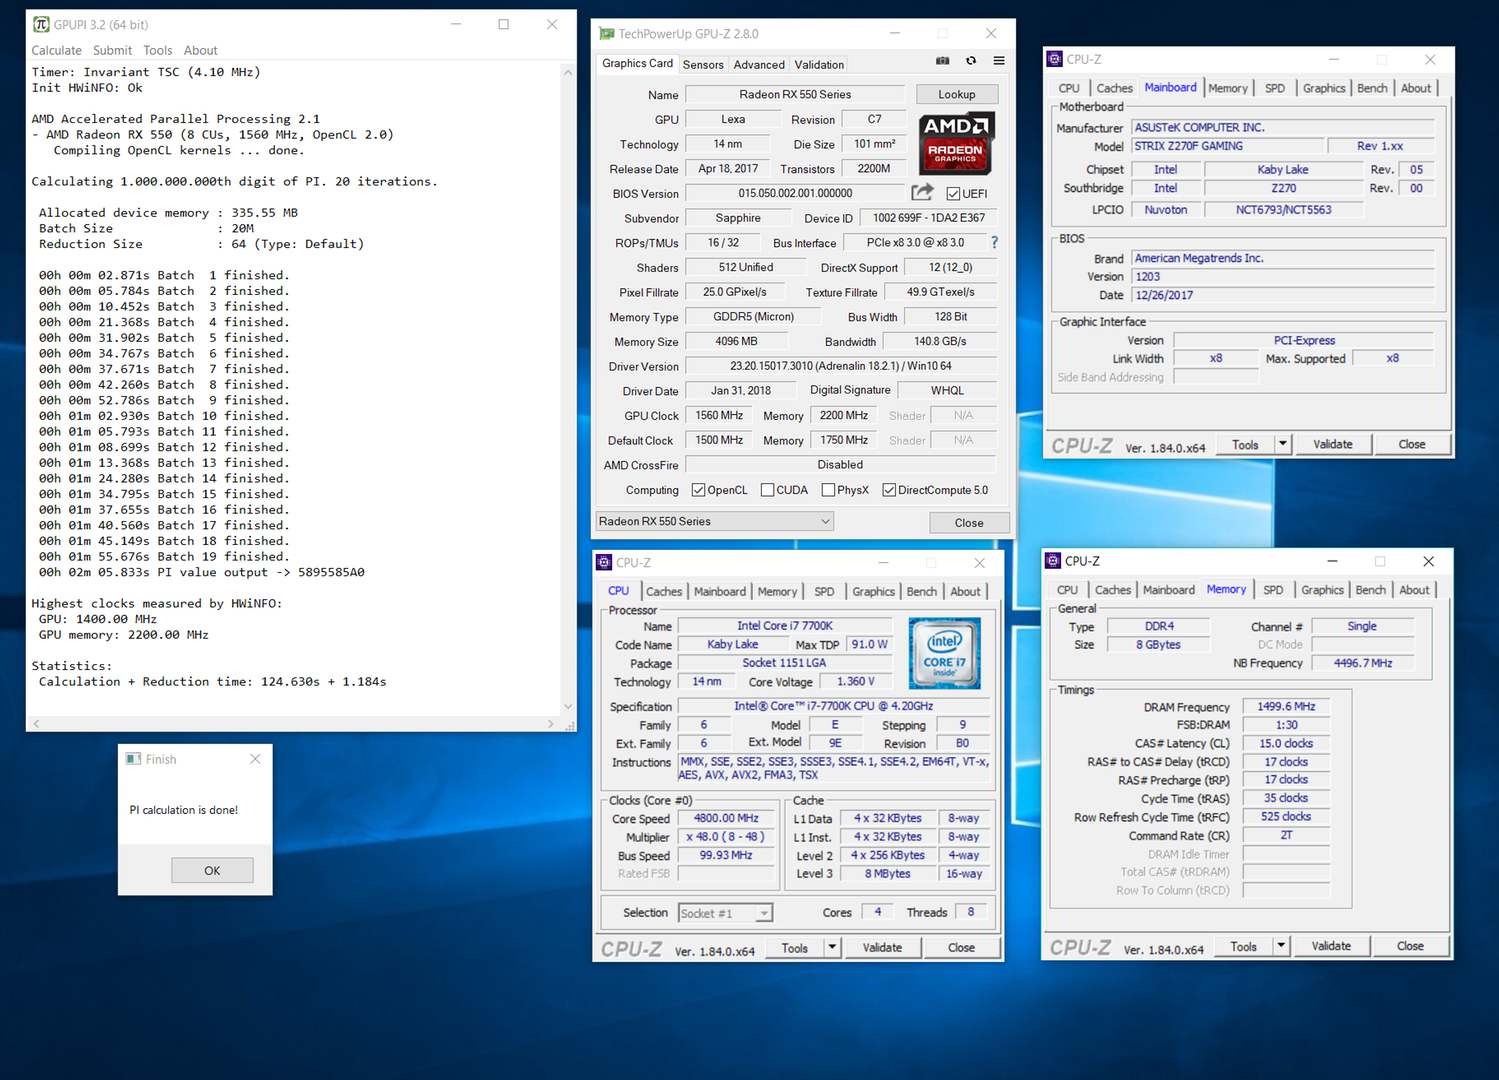Screen dimensions: 1499x1080
Task: Click the GPU Name field Radeon RX 550 Series
Action: pos(795,94)
